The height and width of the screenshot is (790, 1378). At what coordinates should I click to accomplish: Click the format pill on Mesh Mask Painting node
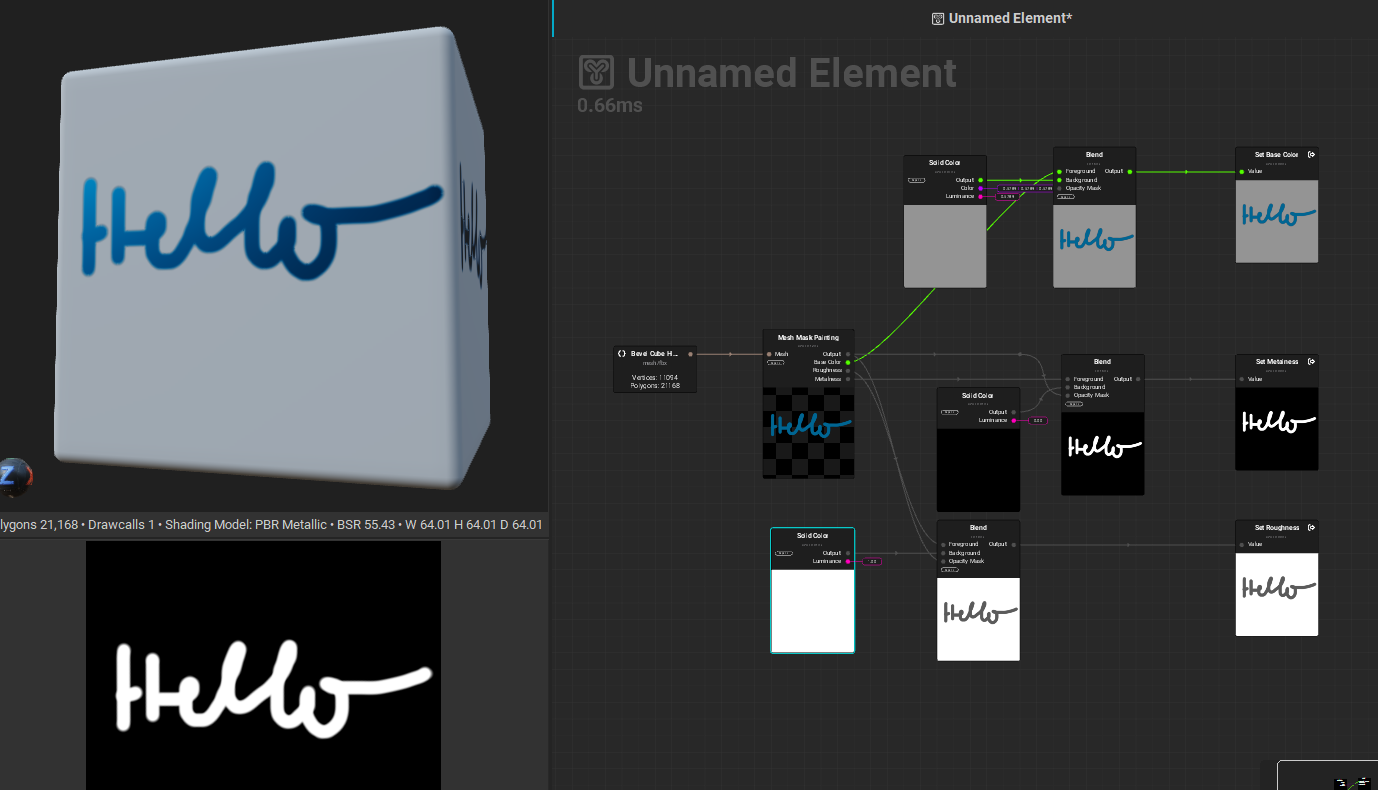click(776, 363)
